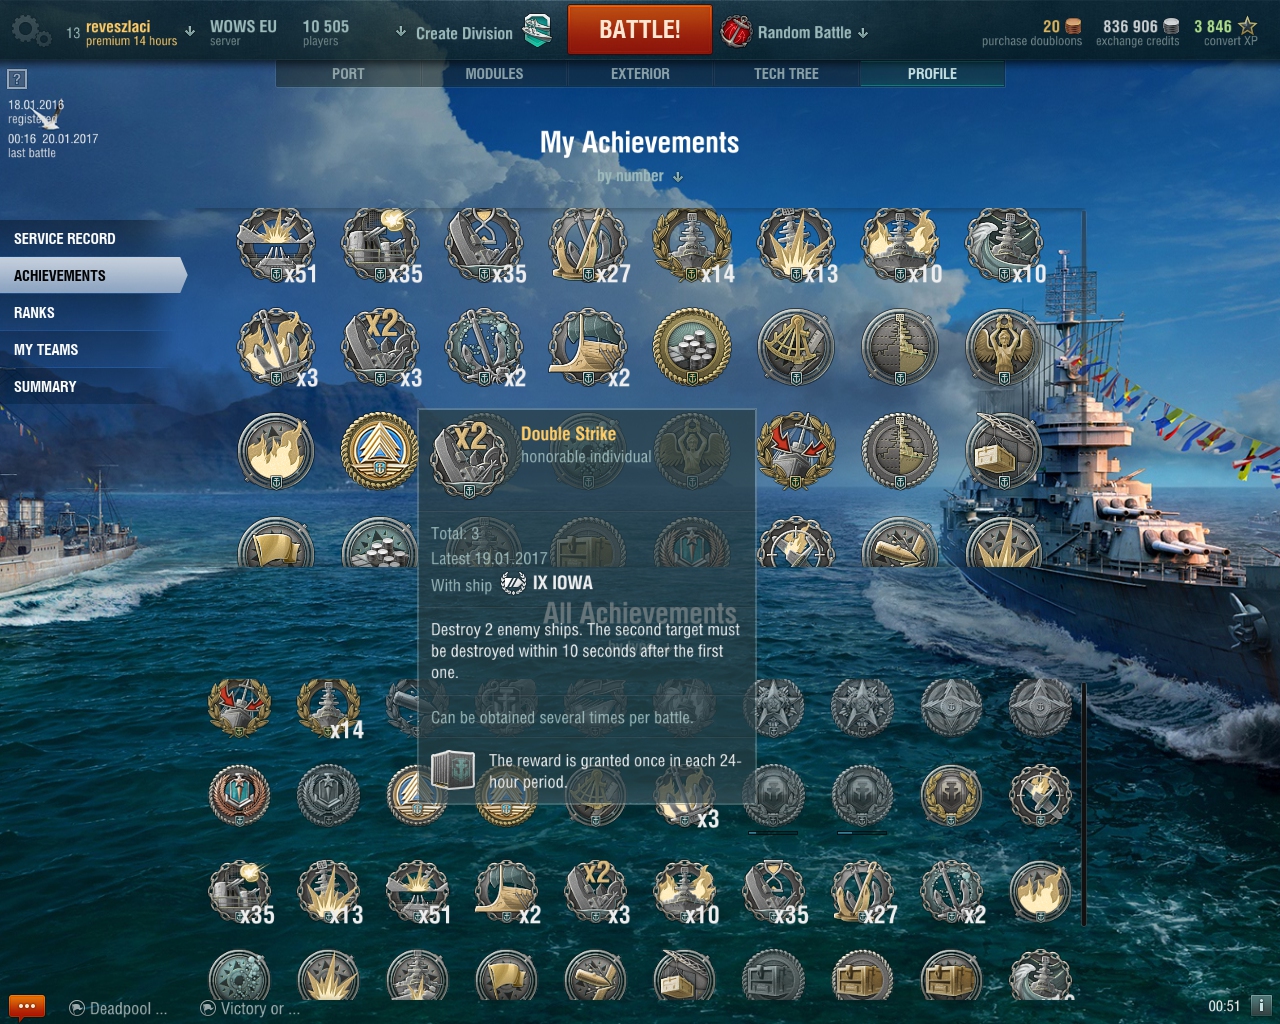The height and width of the screenshot is (1024, 1280).
Task: Click the x51 achievement medal in My Achievements
Action: tap(277, 246)
